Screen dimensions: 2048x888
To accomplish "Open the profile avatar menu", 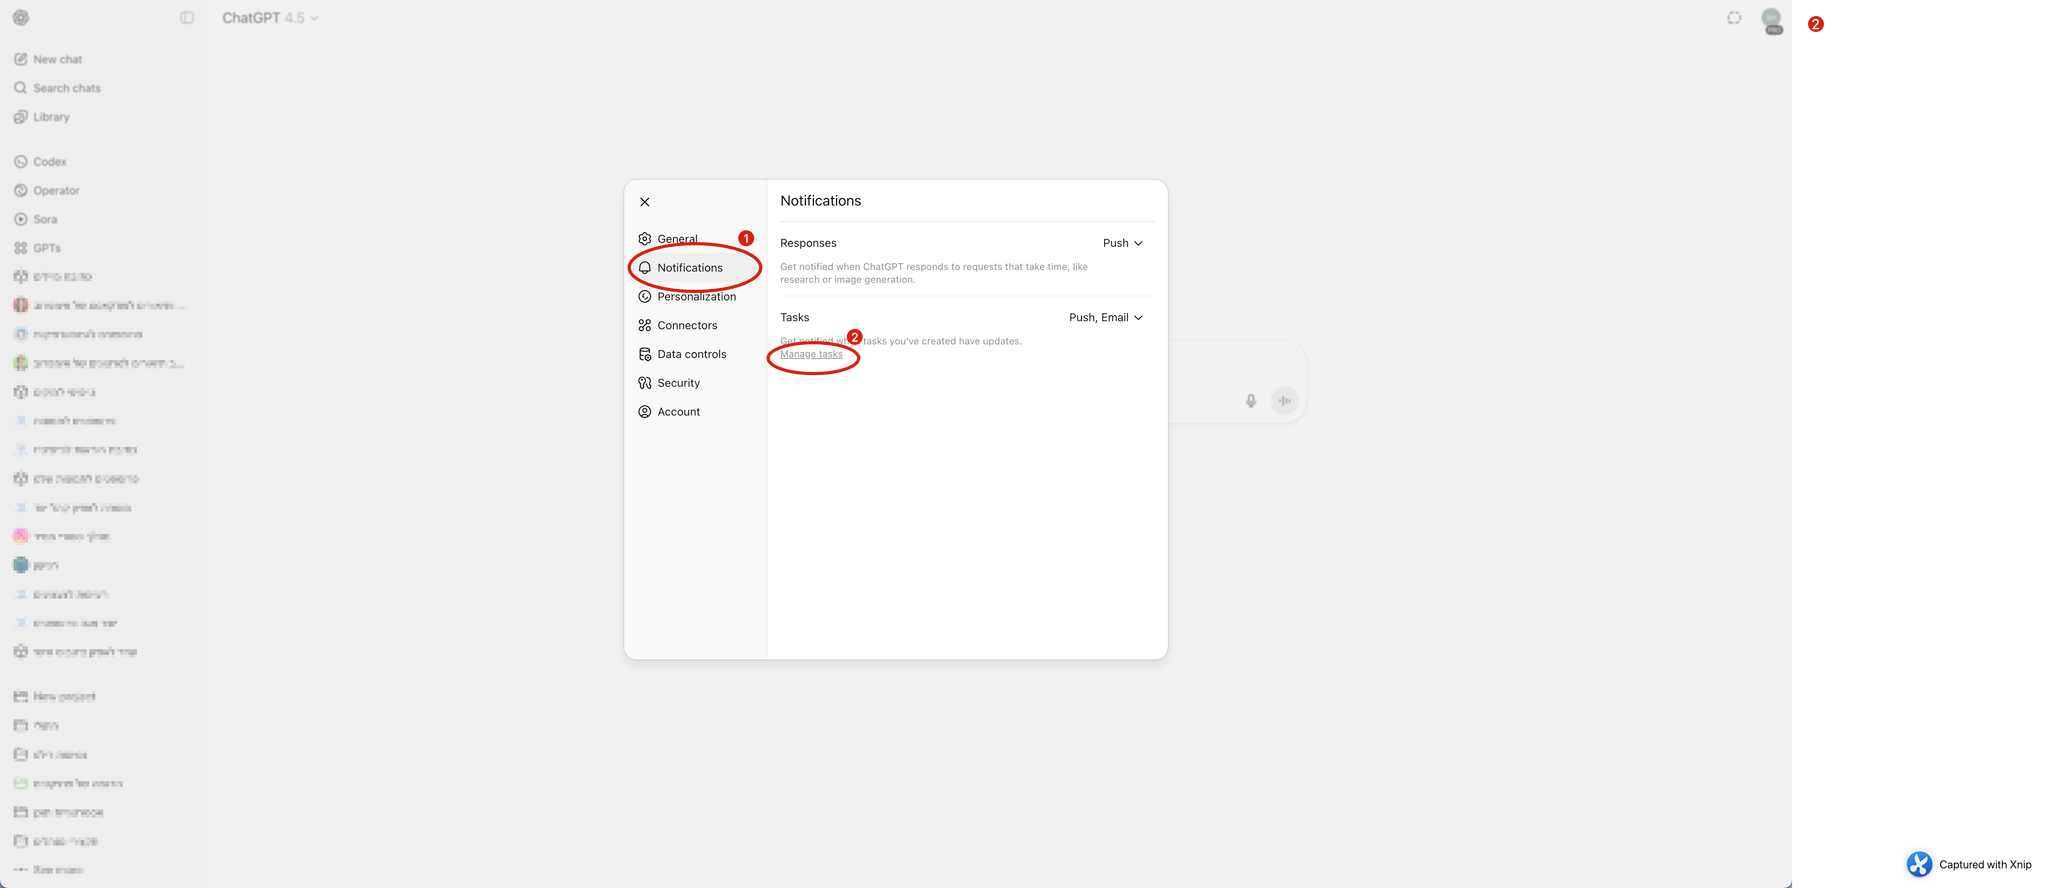I will coord(1771,19).
